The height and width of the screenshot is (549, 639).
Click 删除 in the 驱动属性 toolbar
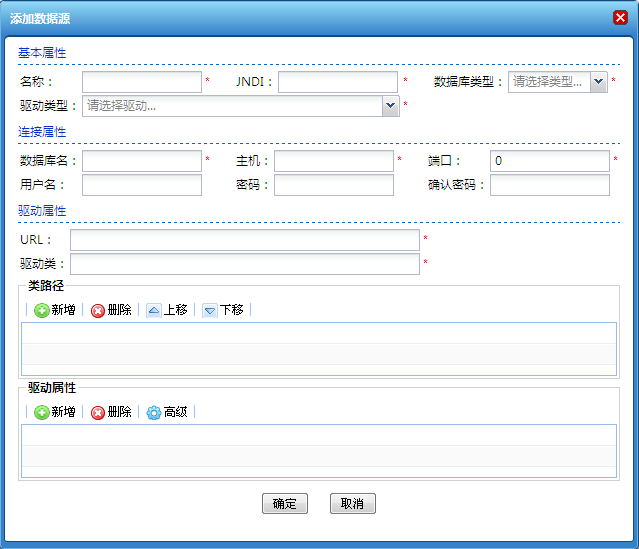111,412
